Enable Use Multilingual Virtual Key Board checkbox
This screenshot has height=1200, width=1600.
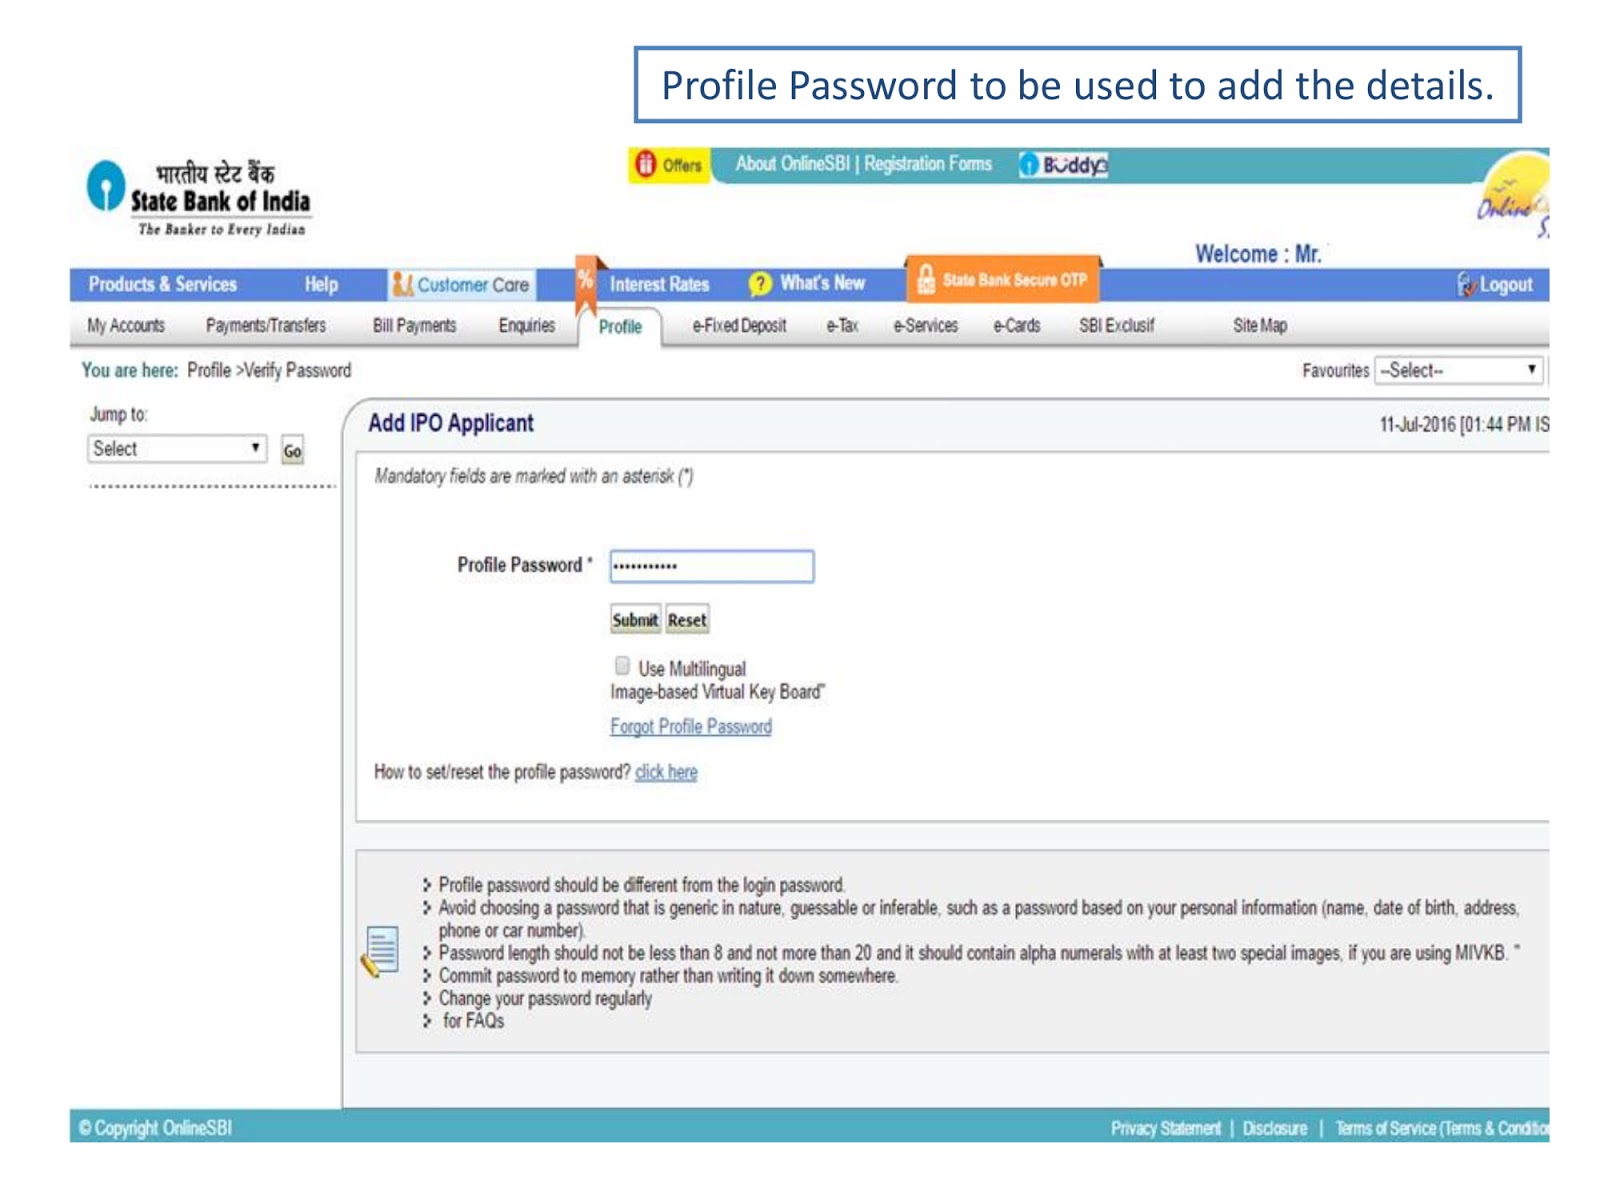[x=622, y=666]
